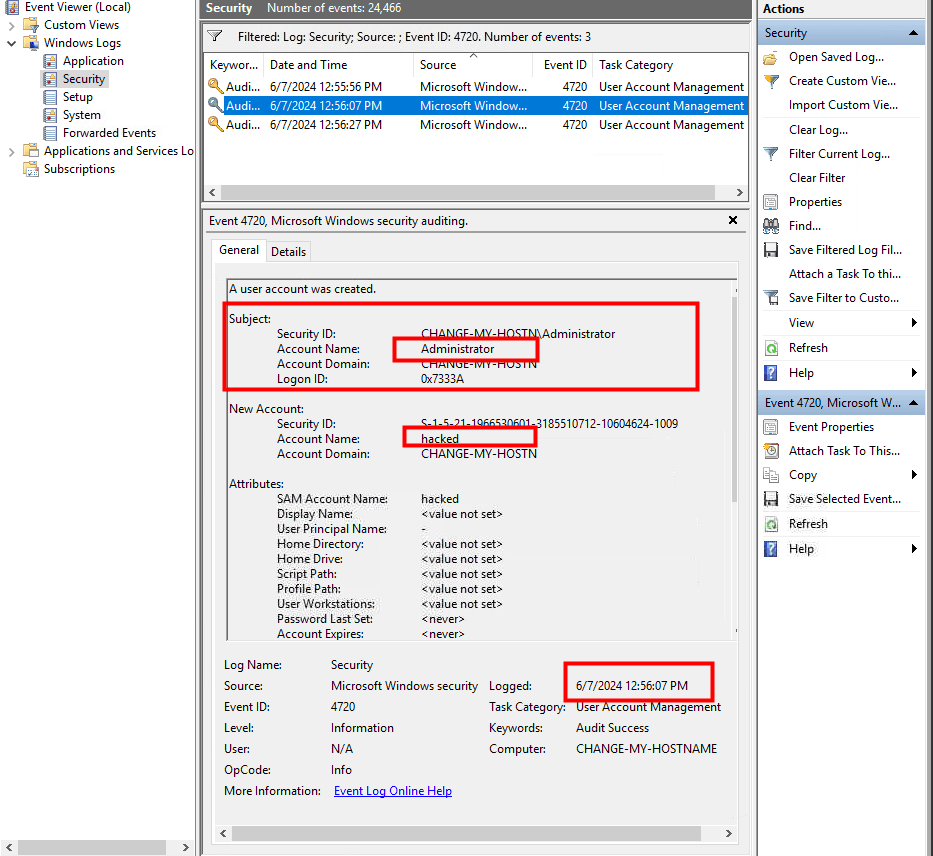Open the View submenu arrow
The width and height of the screenshot is (933, 856).
pyautogui.click(x=914, y=323)
